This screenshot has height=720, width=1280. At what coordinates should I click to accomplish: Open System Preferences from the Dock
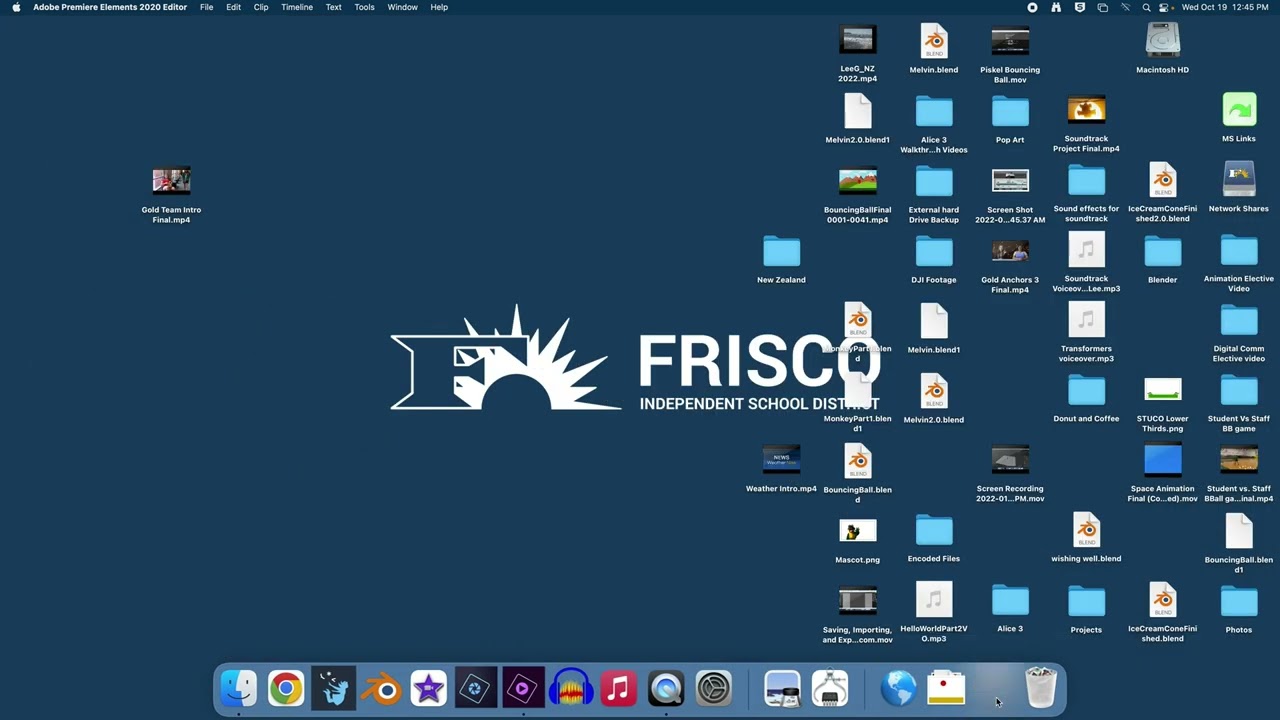pos(713,688)
